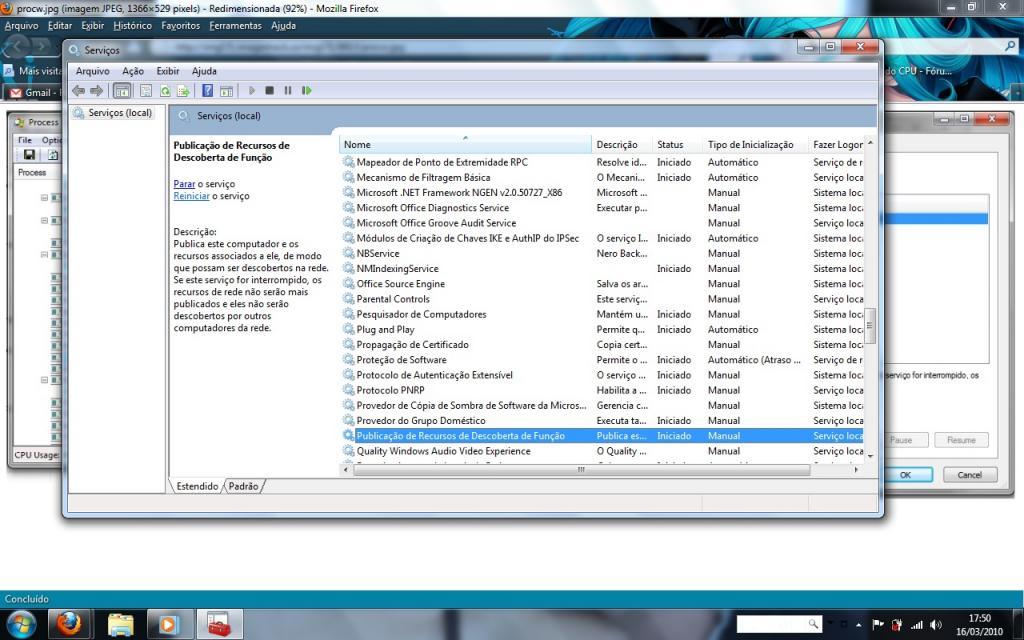This screenshot has height=640, width=1024.
Task: Sort by the Descrição column header
Action: [622, 144]
